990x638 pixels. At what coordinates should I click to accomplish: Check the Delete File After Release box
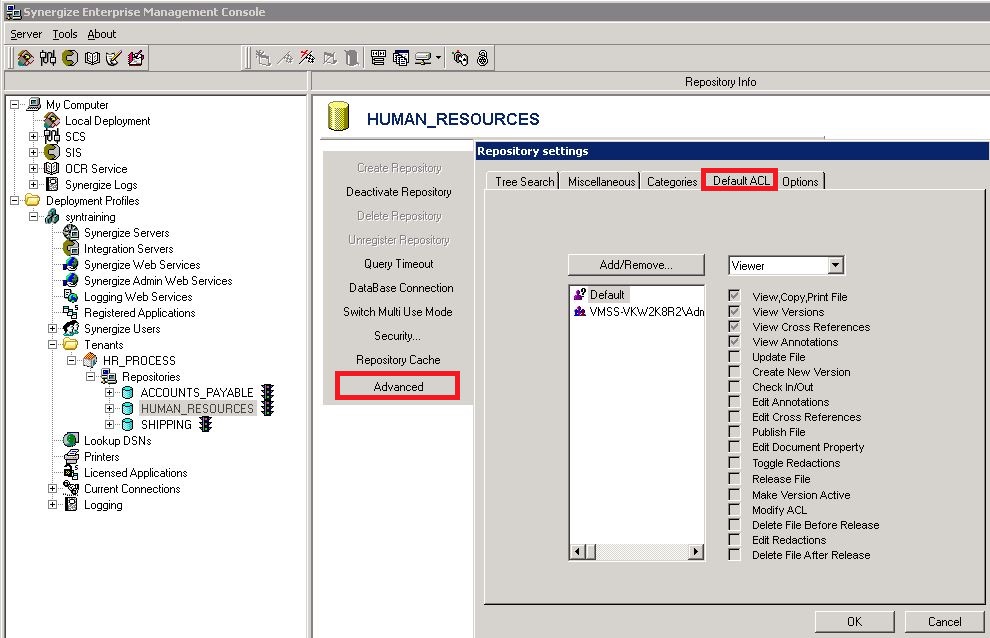point(734,555)
